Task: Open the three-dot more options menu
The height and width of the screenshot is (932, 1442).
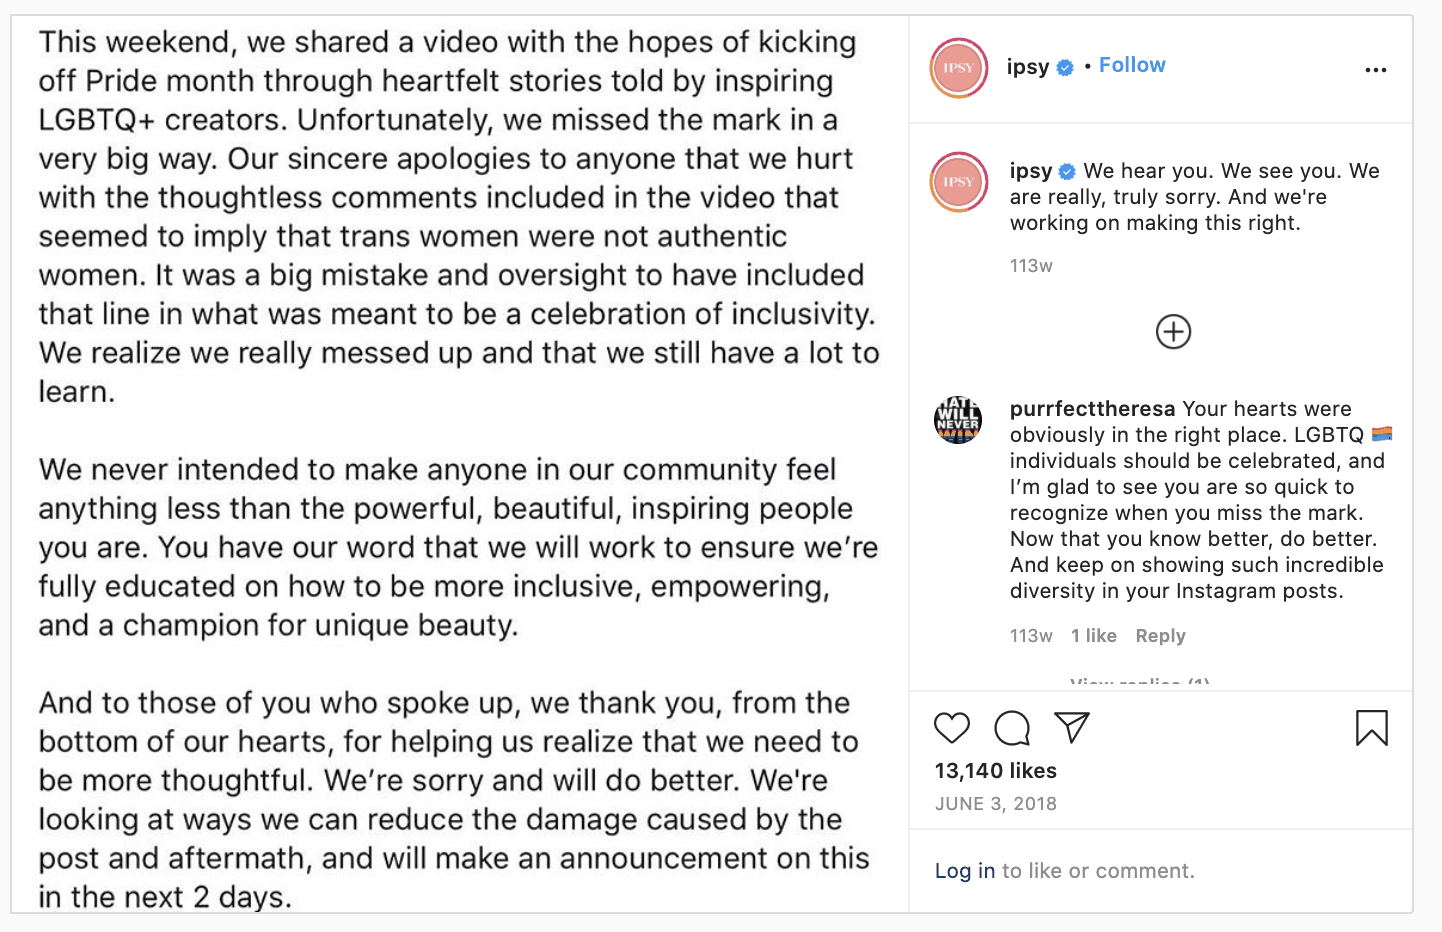Action: point(1376,70)
